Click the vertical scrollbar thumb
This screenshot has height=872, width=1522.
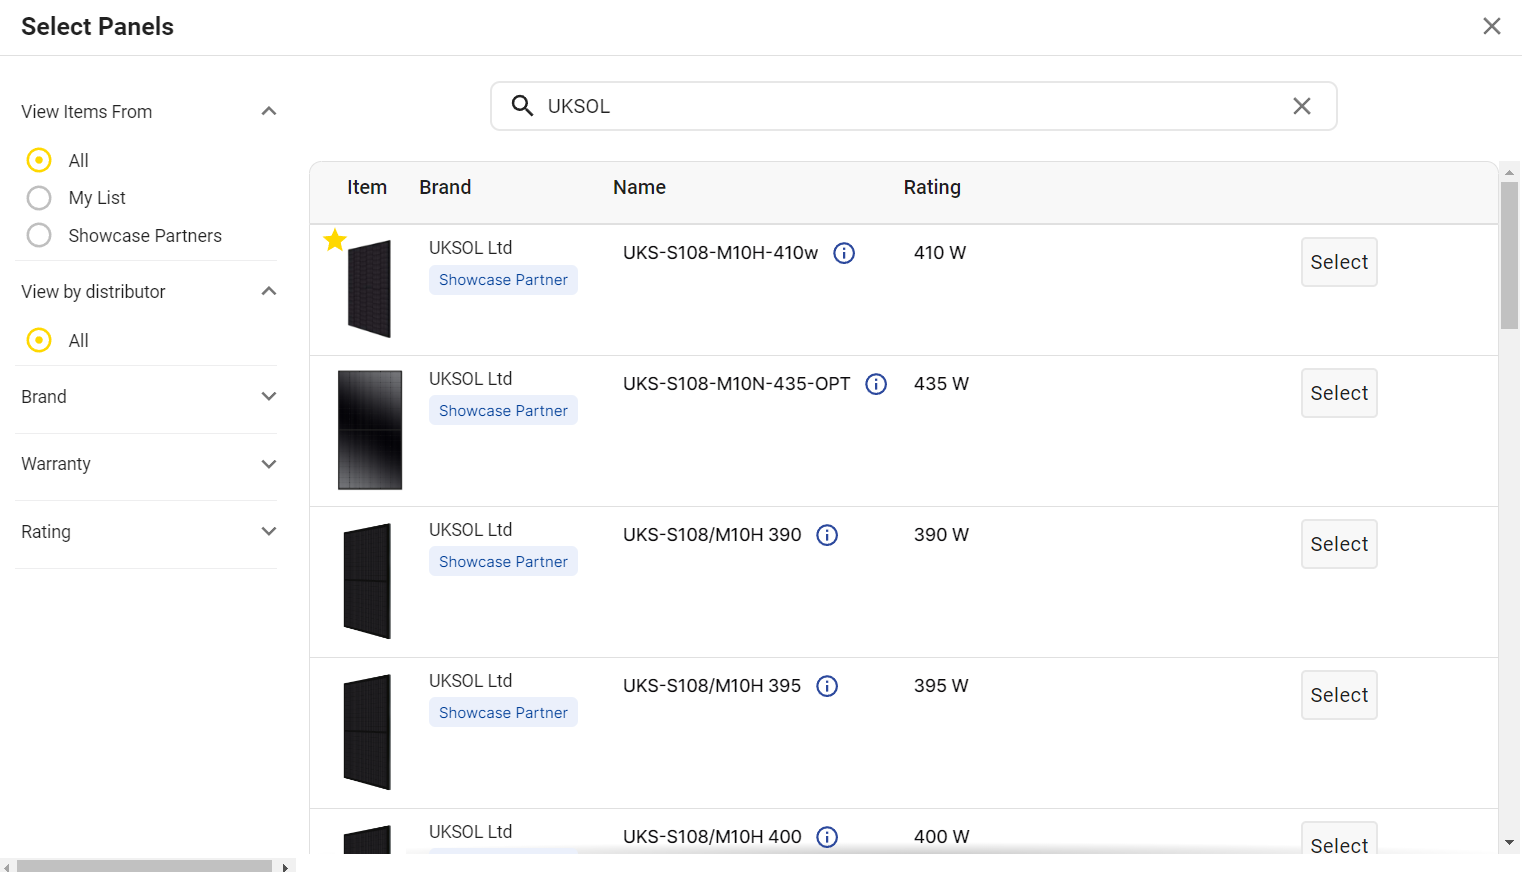[x=1509, y=255]
